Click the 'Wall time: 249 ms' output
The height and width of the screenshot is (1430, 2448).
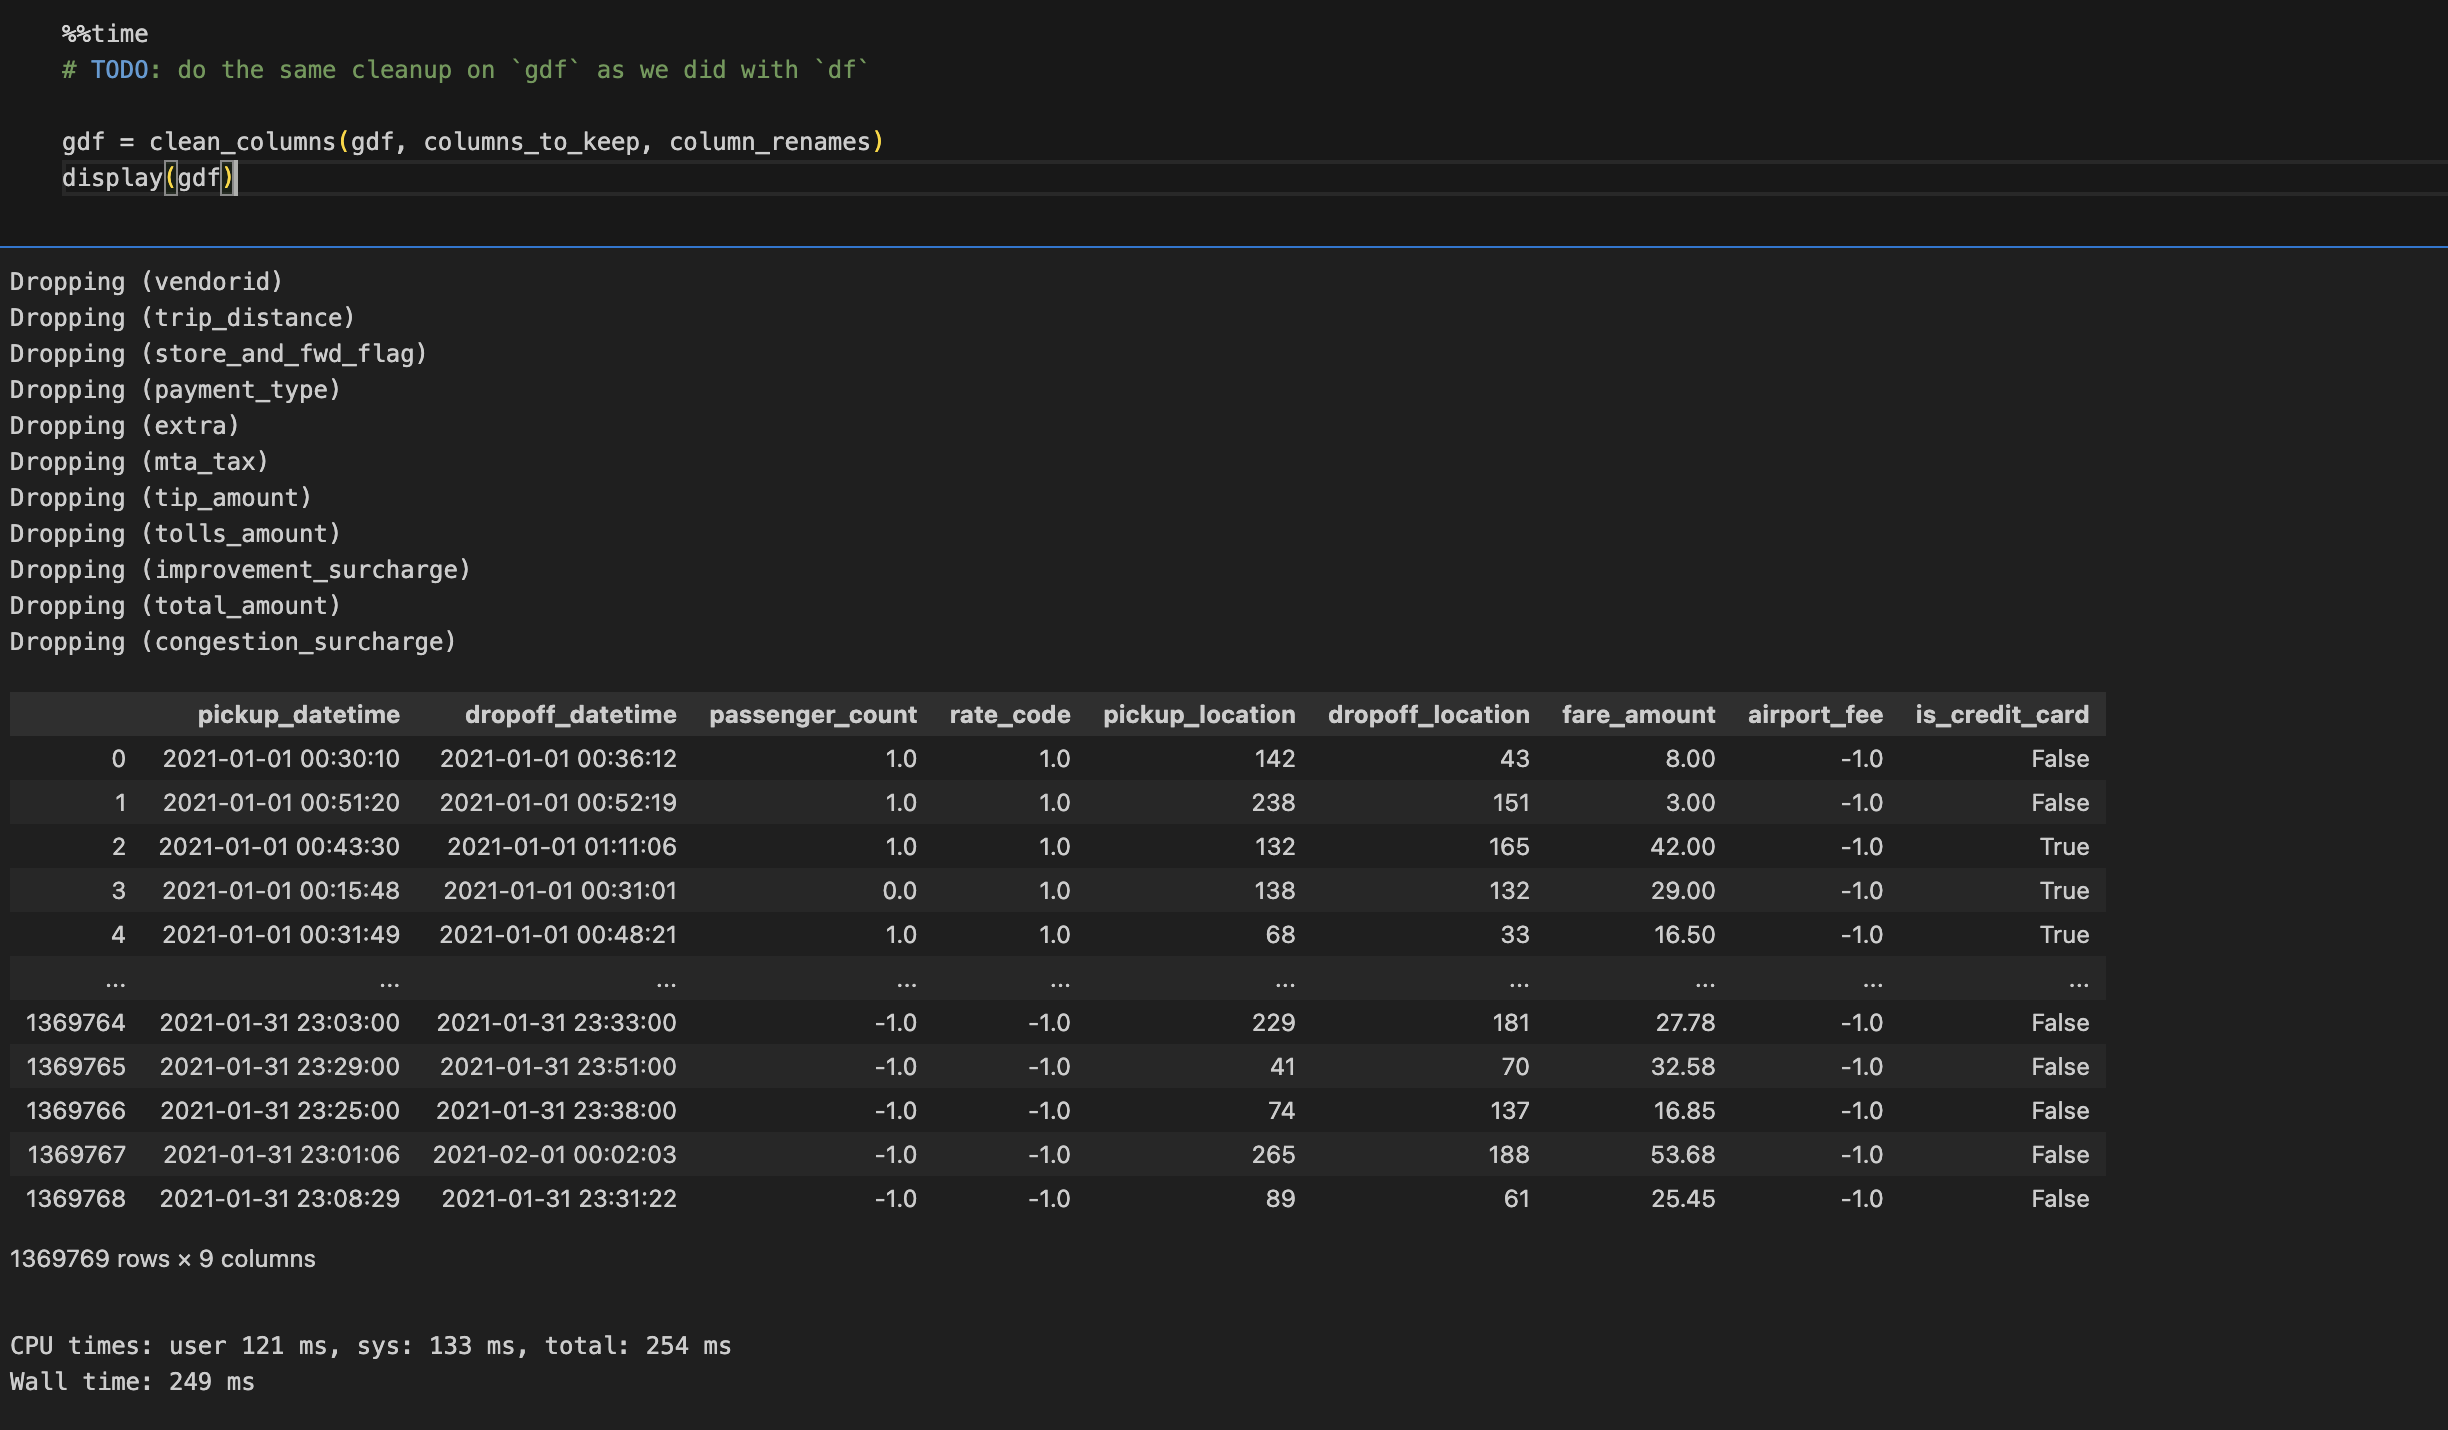coord(132,1382)
